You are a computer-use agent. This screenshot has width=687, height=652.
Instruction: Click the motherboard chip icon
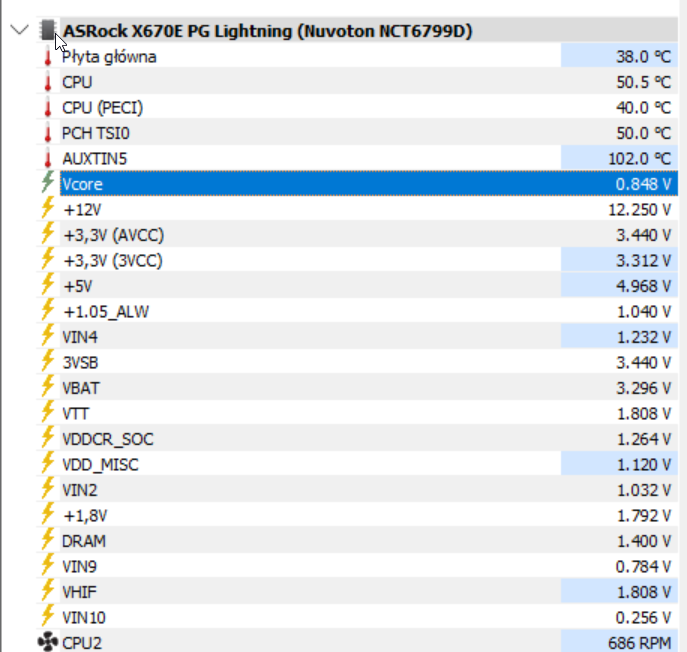pos(46,31)
